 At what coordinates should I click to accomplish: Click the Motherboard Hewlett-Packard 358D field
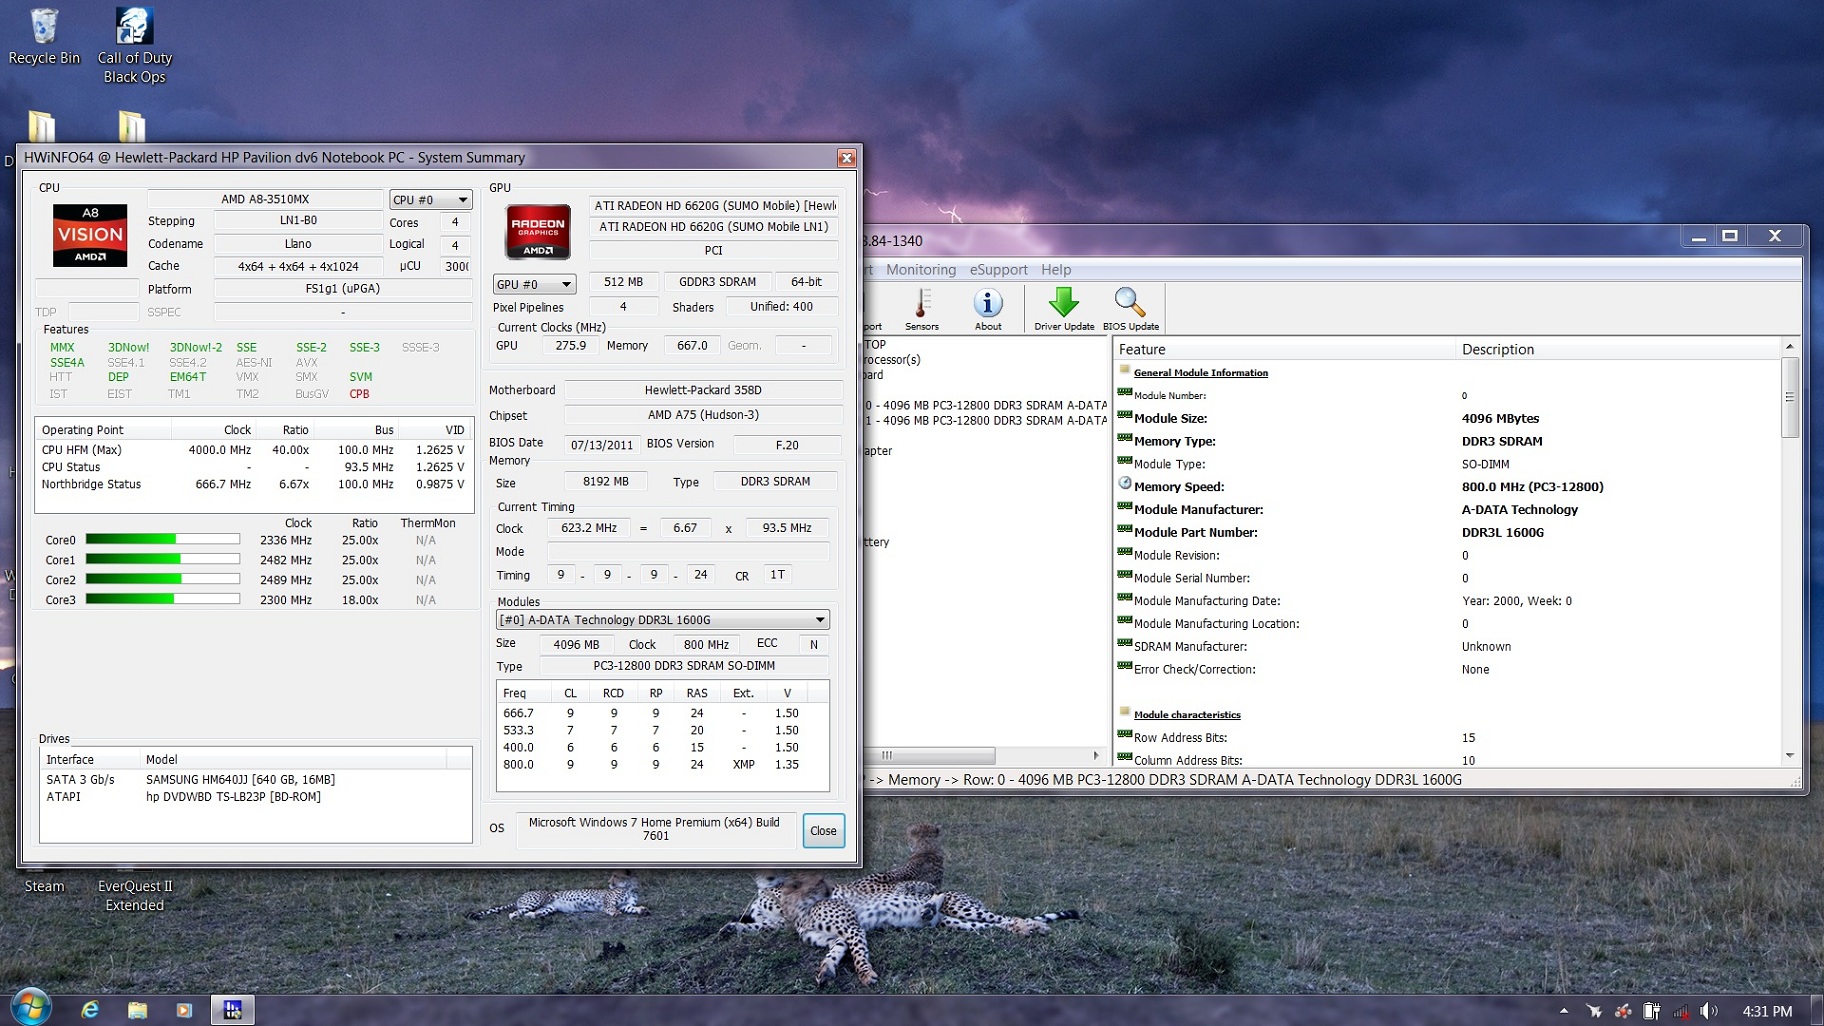(x=703, y=391)
